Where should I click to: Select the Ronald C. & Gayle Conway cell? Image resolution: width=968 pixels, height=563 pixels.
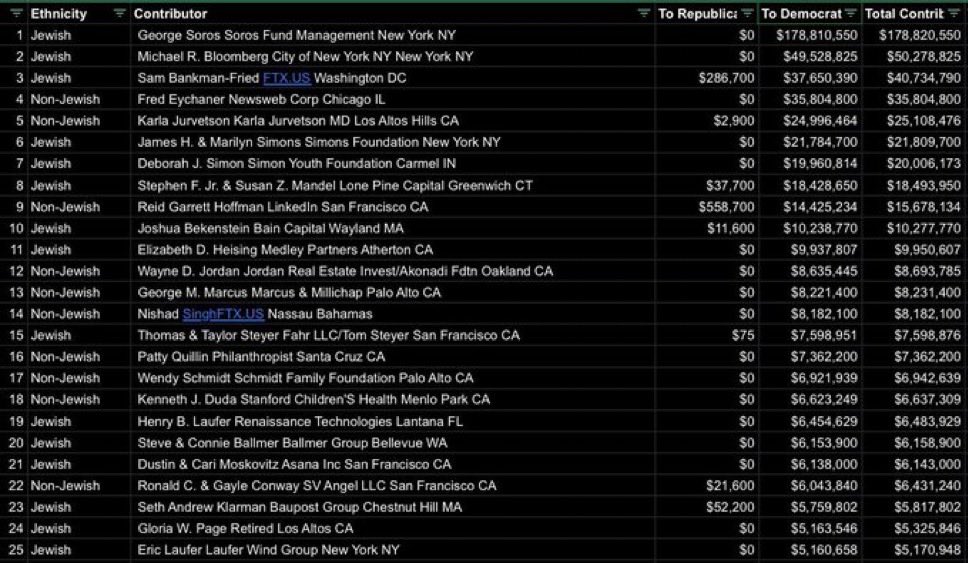tap(392, 486)
